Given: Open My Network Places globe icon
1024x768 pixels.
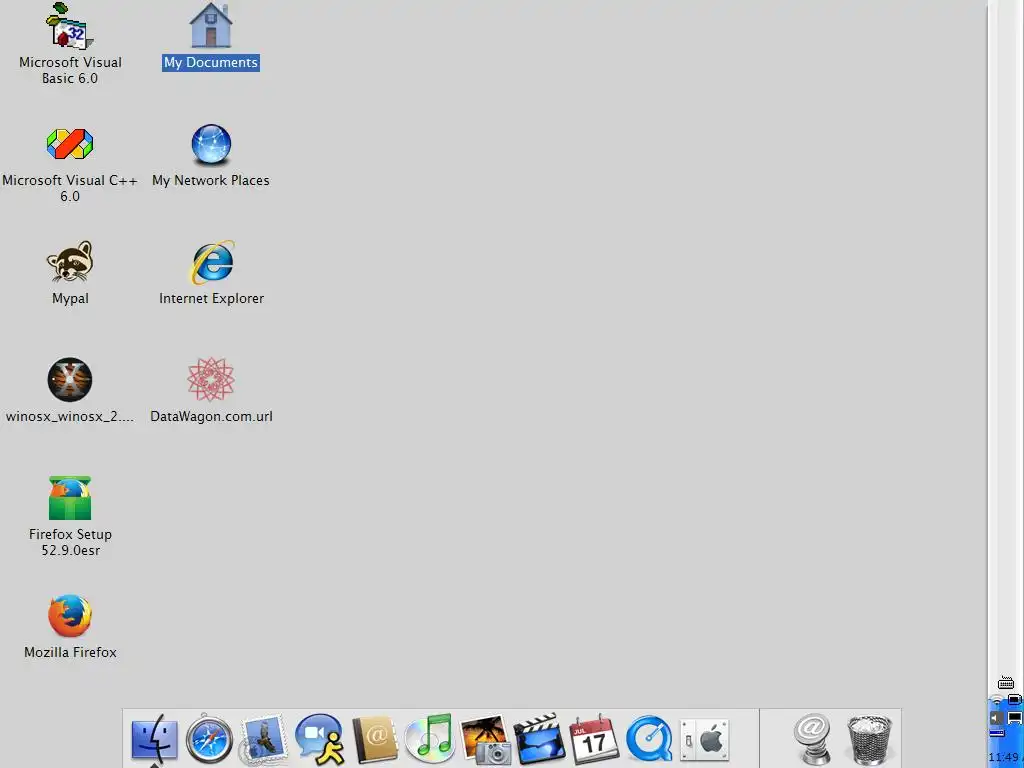Looking at the screenshot, I should [211, 144].
